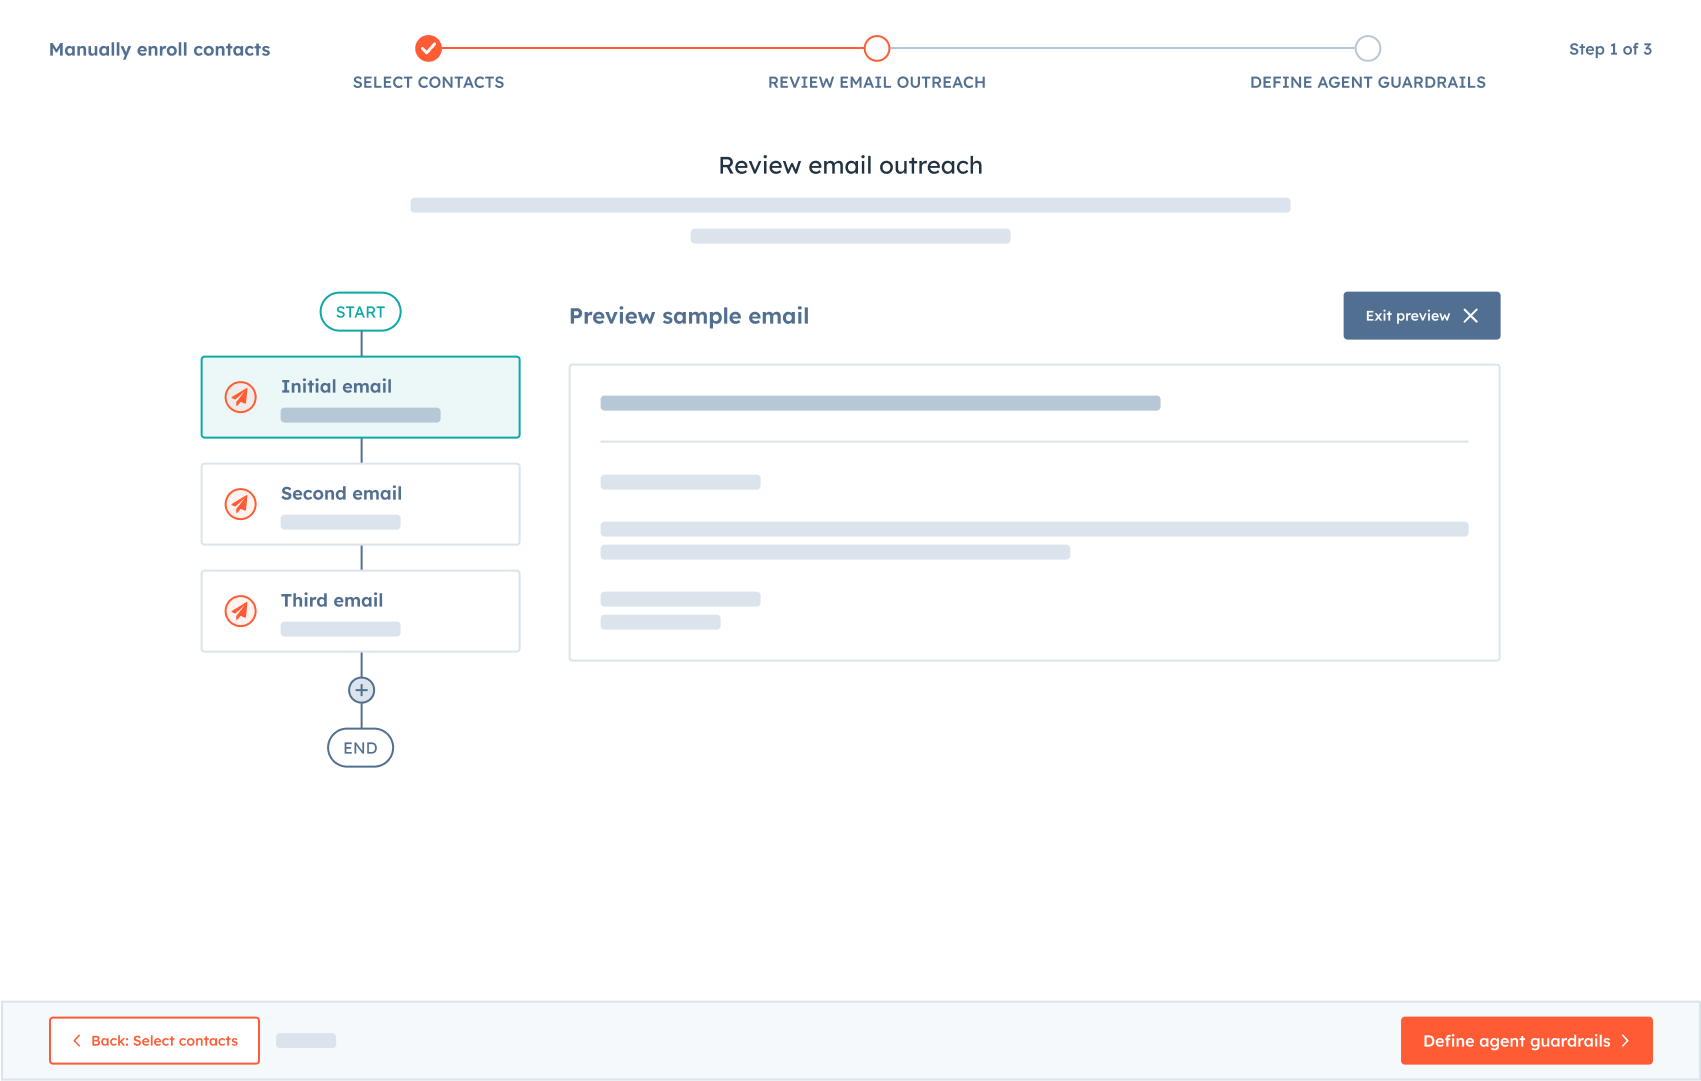The height and width of the screenshot is (1081, 1701).
Task: Click the START node
Action: pos(360,312)
